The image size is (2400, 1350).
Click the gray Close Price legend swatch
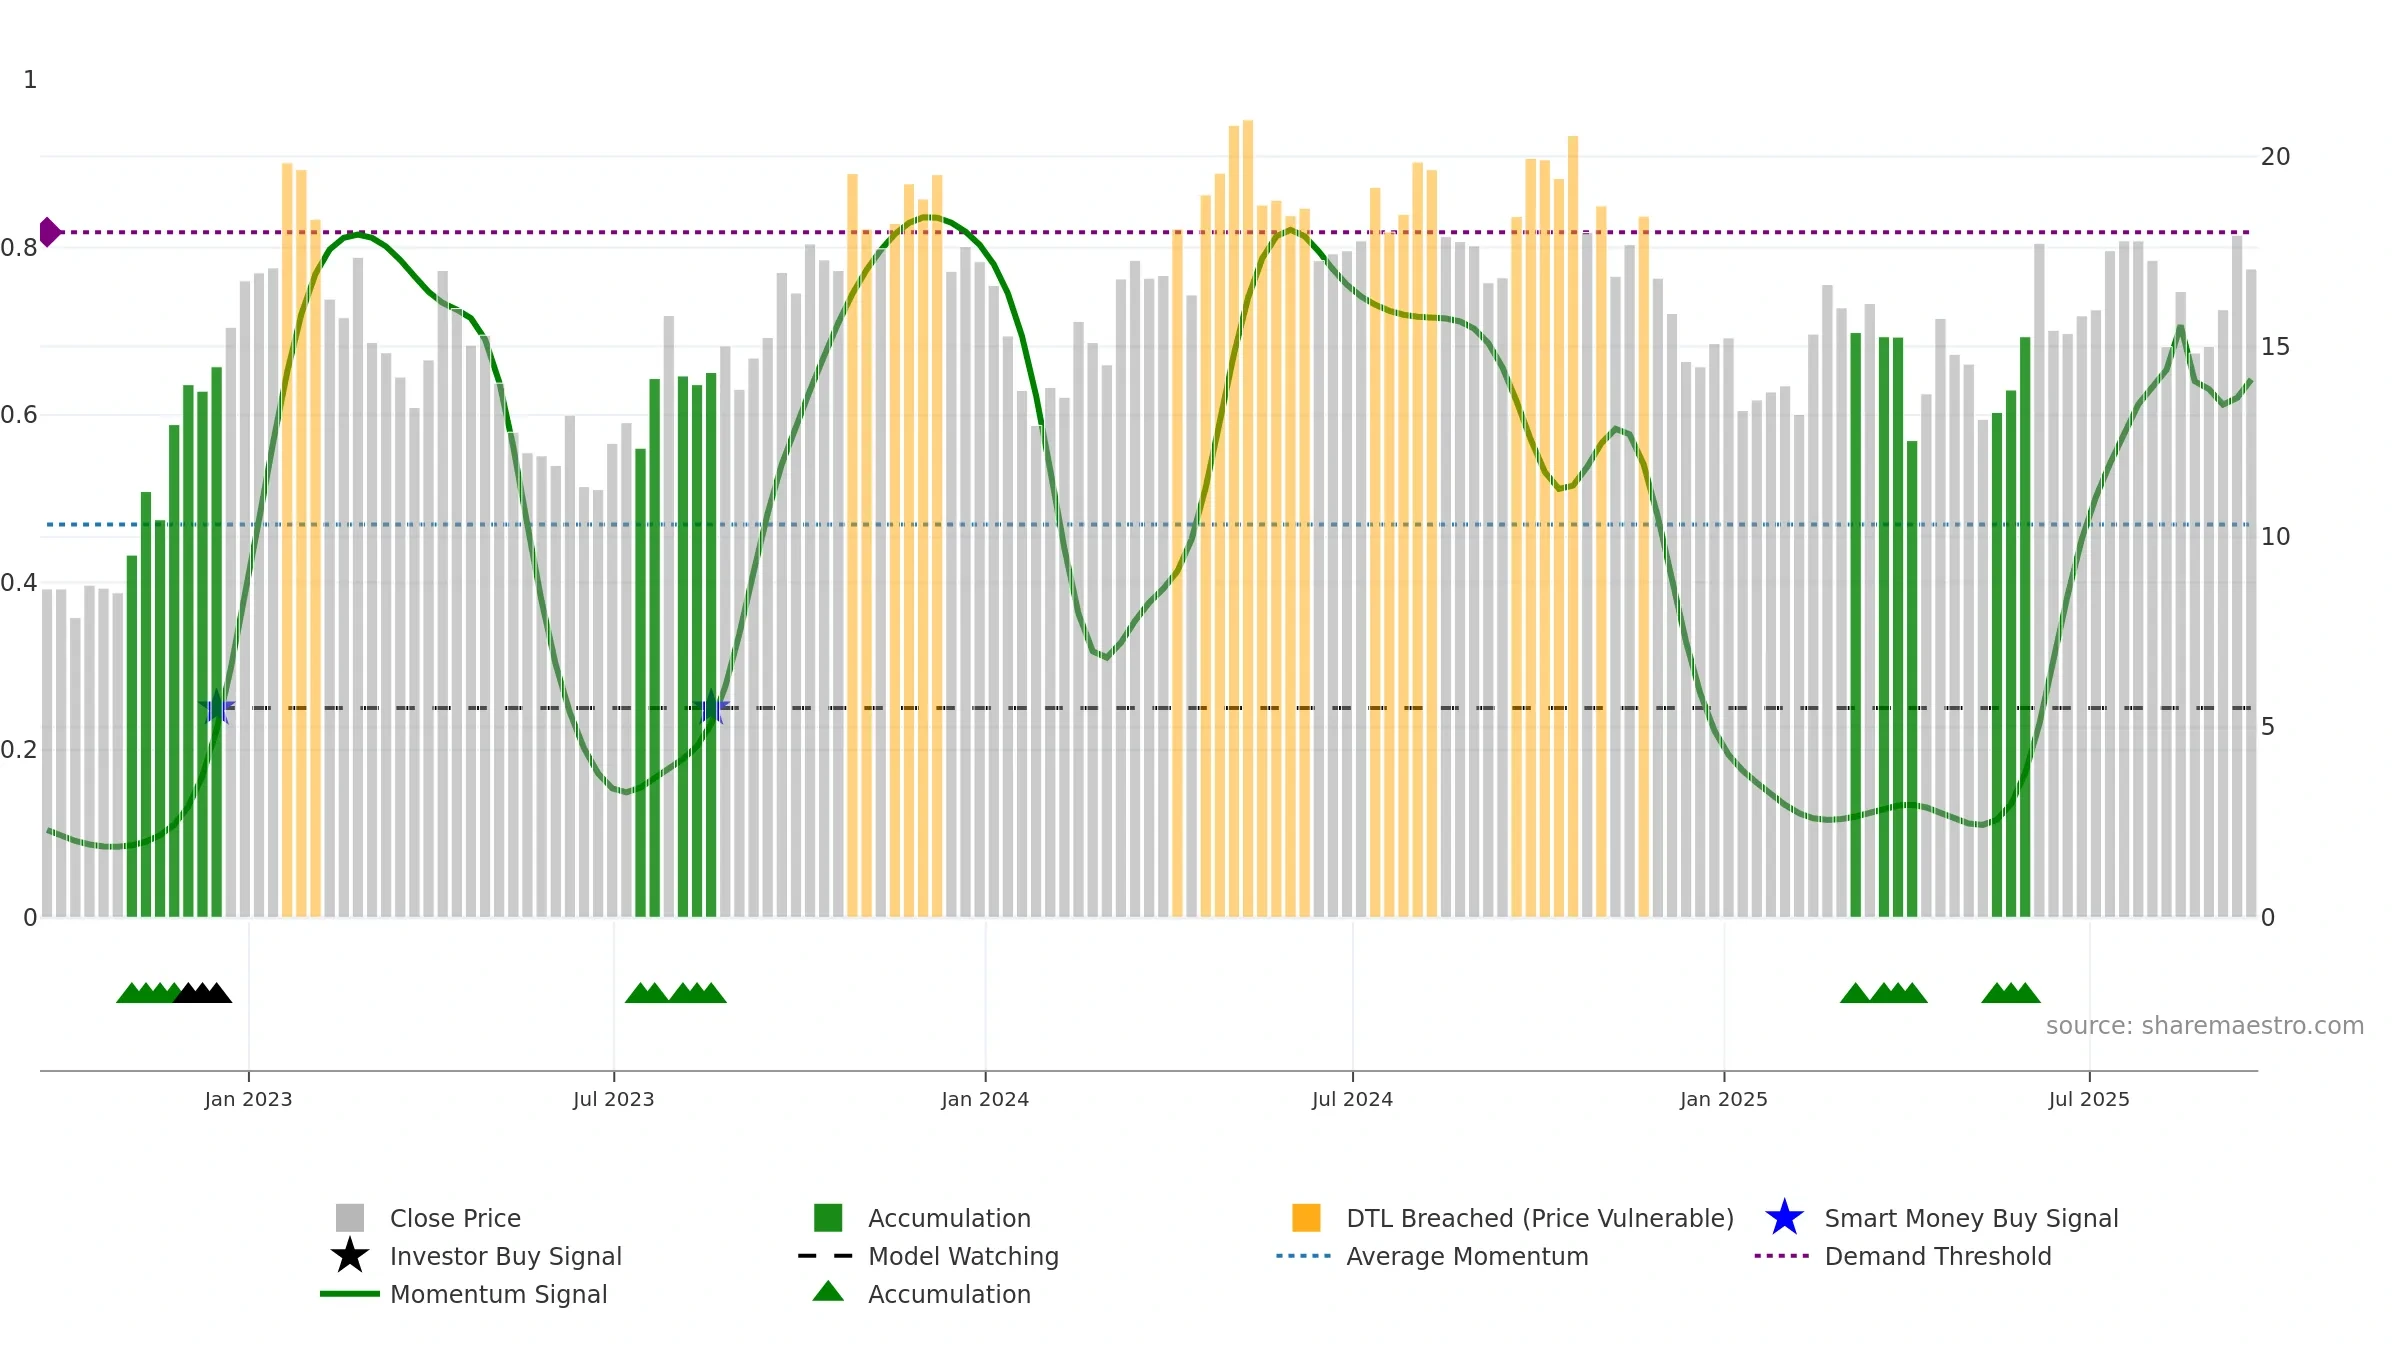pos(349,1218)
